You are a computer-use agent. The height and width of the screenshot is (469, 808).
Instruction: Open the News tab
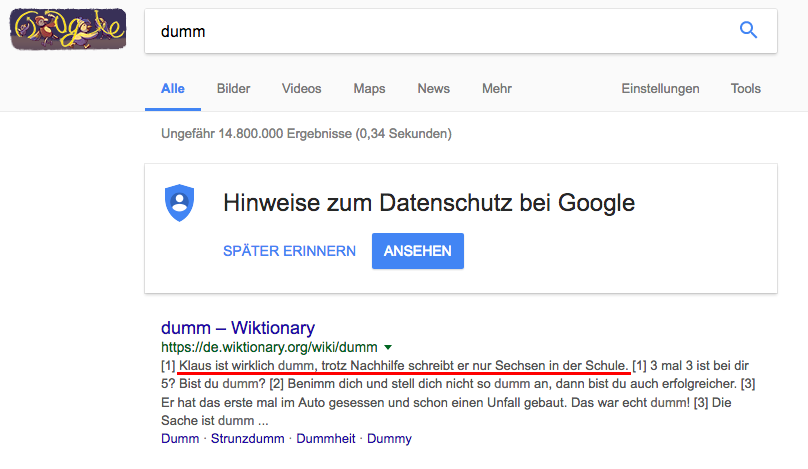433,89
